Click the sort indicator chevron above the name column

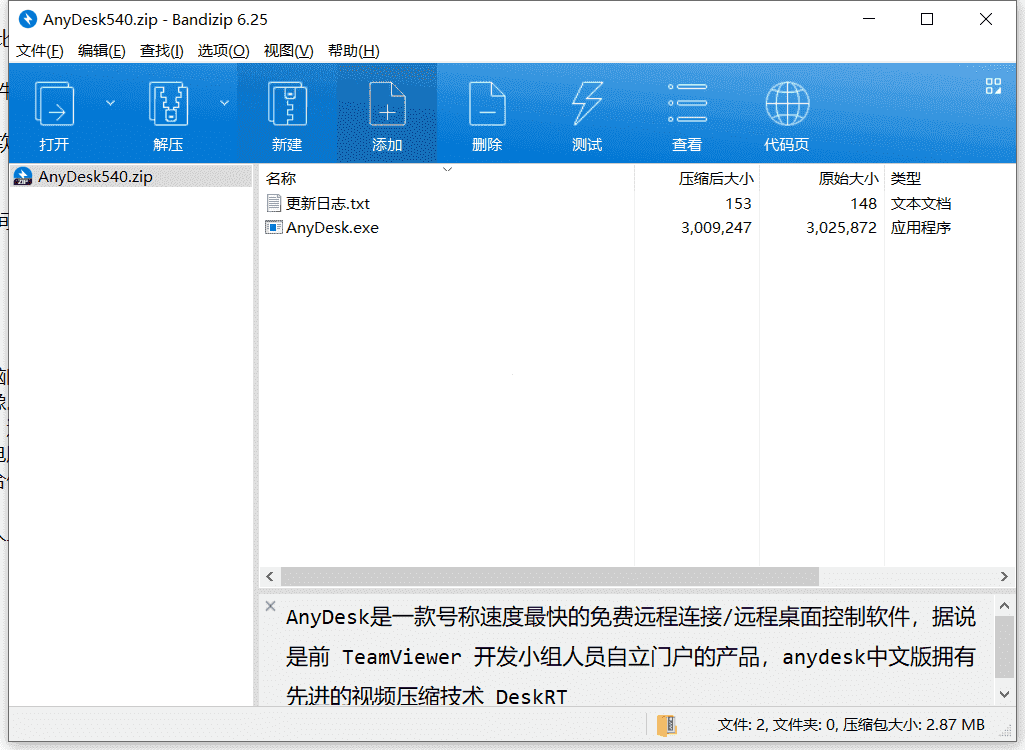point(447,169)
